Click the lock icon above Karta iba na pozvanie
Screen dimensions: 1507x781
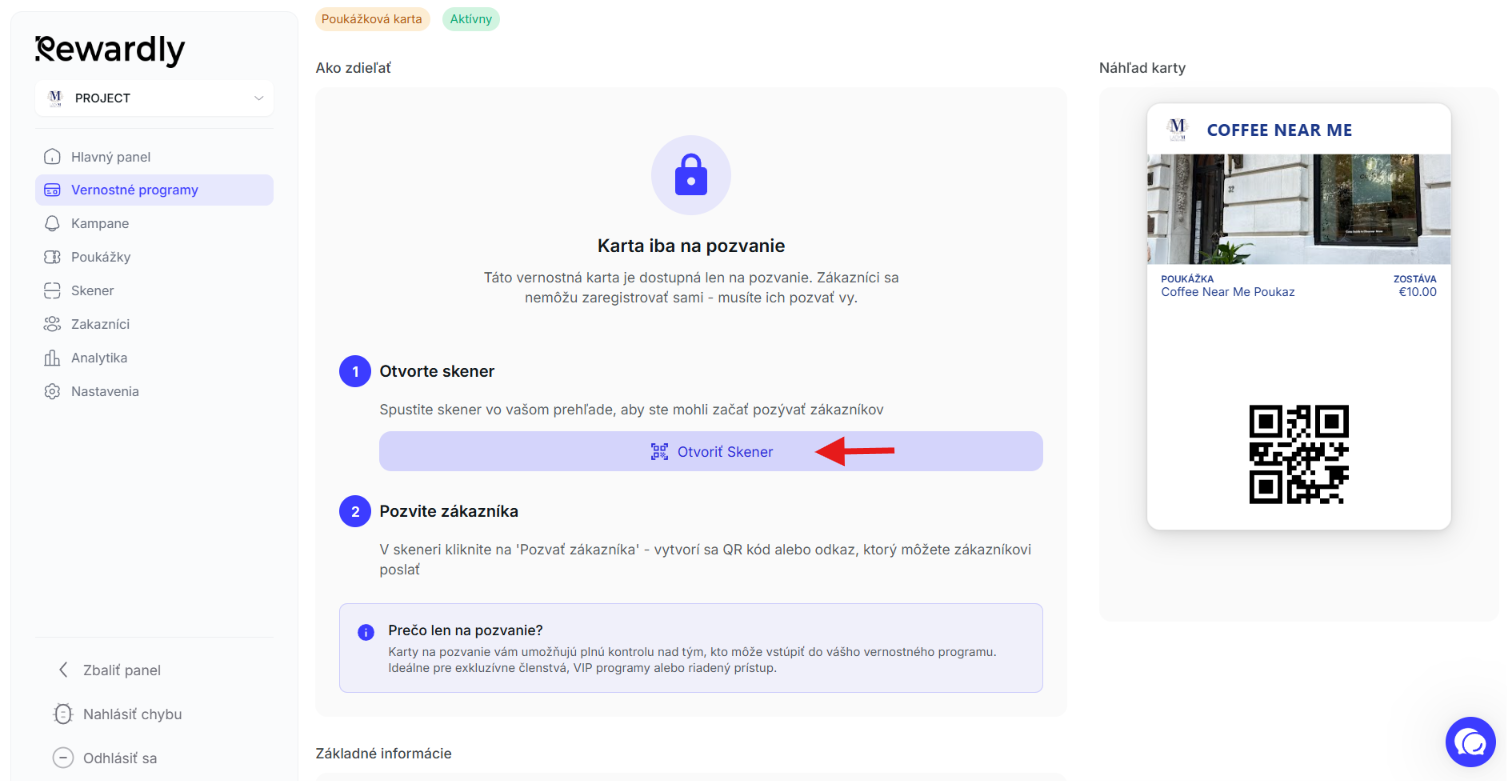click(691, 176)
